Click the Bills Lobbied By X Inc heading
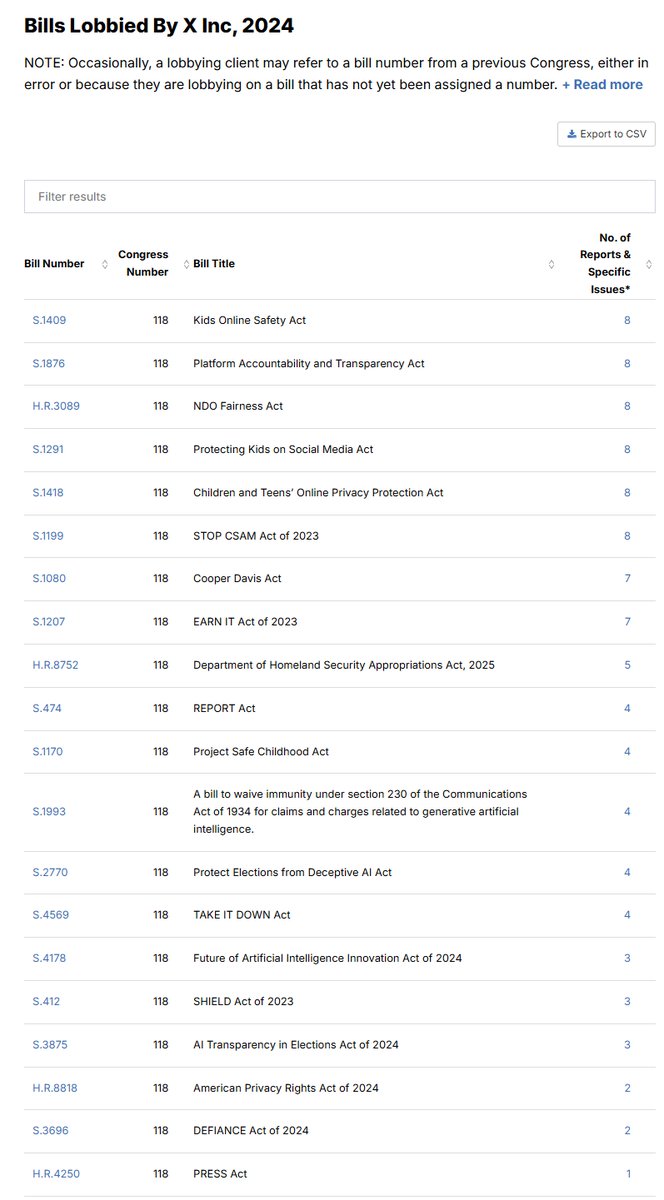 click(159, 26)
